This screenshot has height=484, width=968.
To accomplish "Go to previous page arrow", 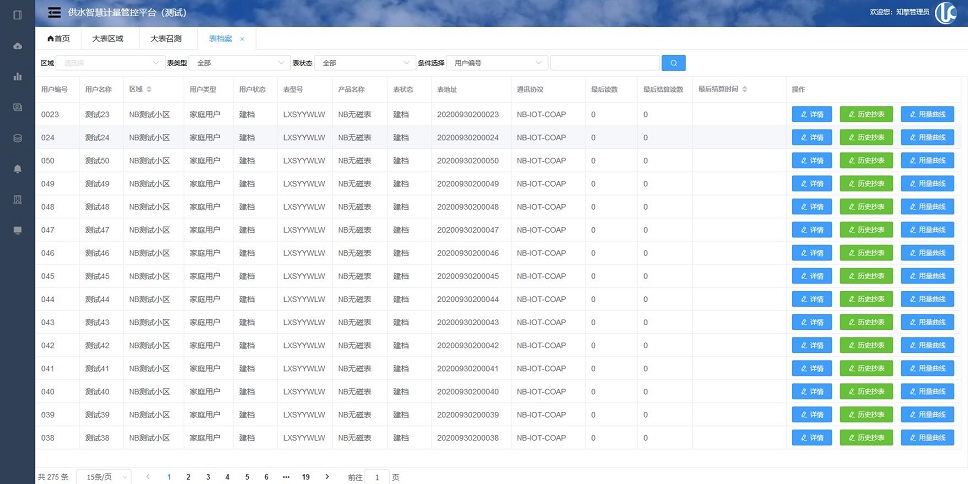I will tap(148, 477).
